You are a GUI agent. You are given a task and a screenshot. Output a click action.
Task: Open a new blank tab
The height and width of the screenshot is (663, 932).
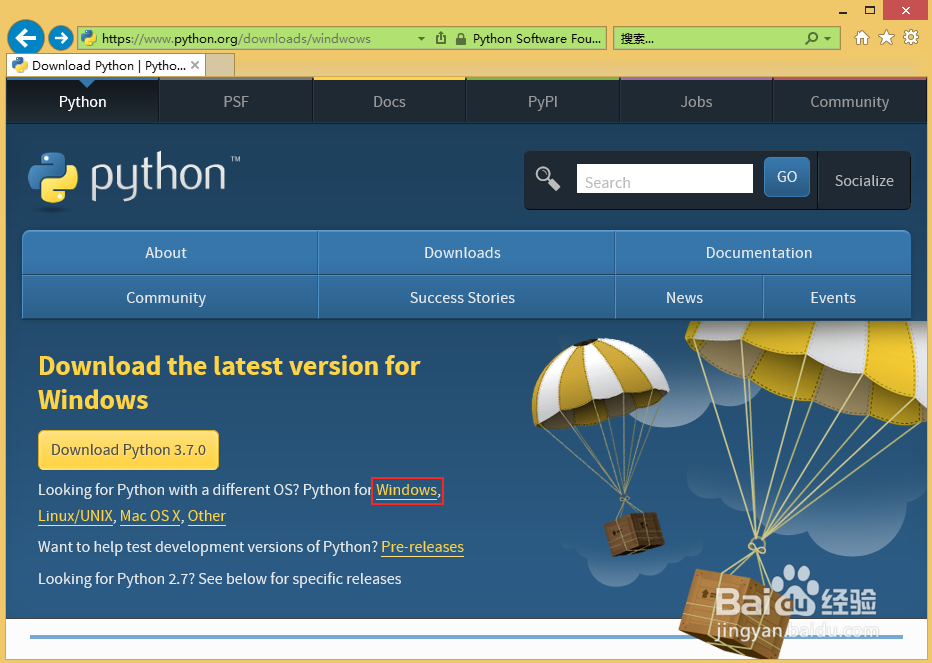tap(220, 65)
